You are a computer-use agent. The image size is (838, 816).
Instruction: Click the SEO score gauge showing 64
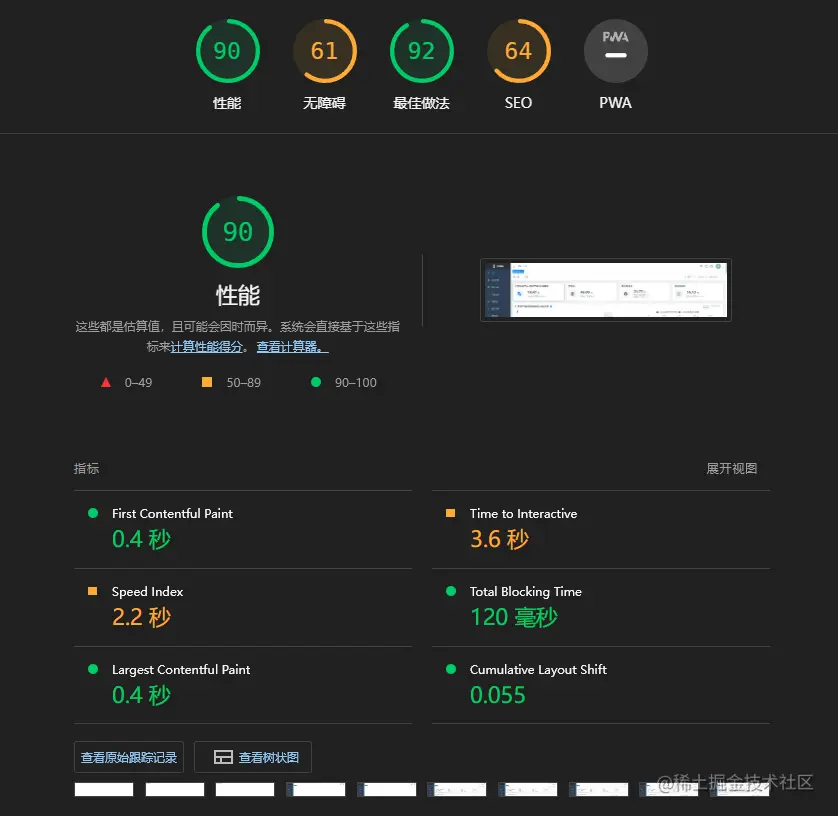(519, 51)
